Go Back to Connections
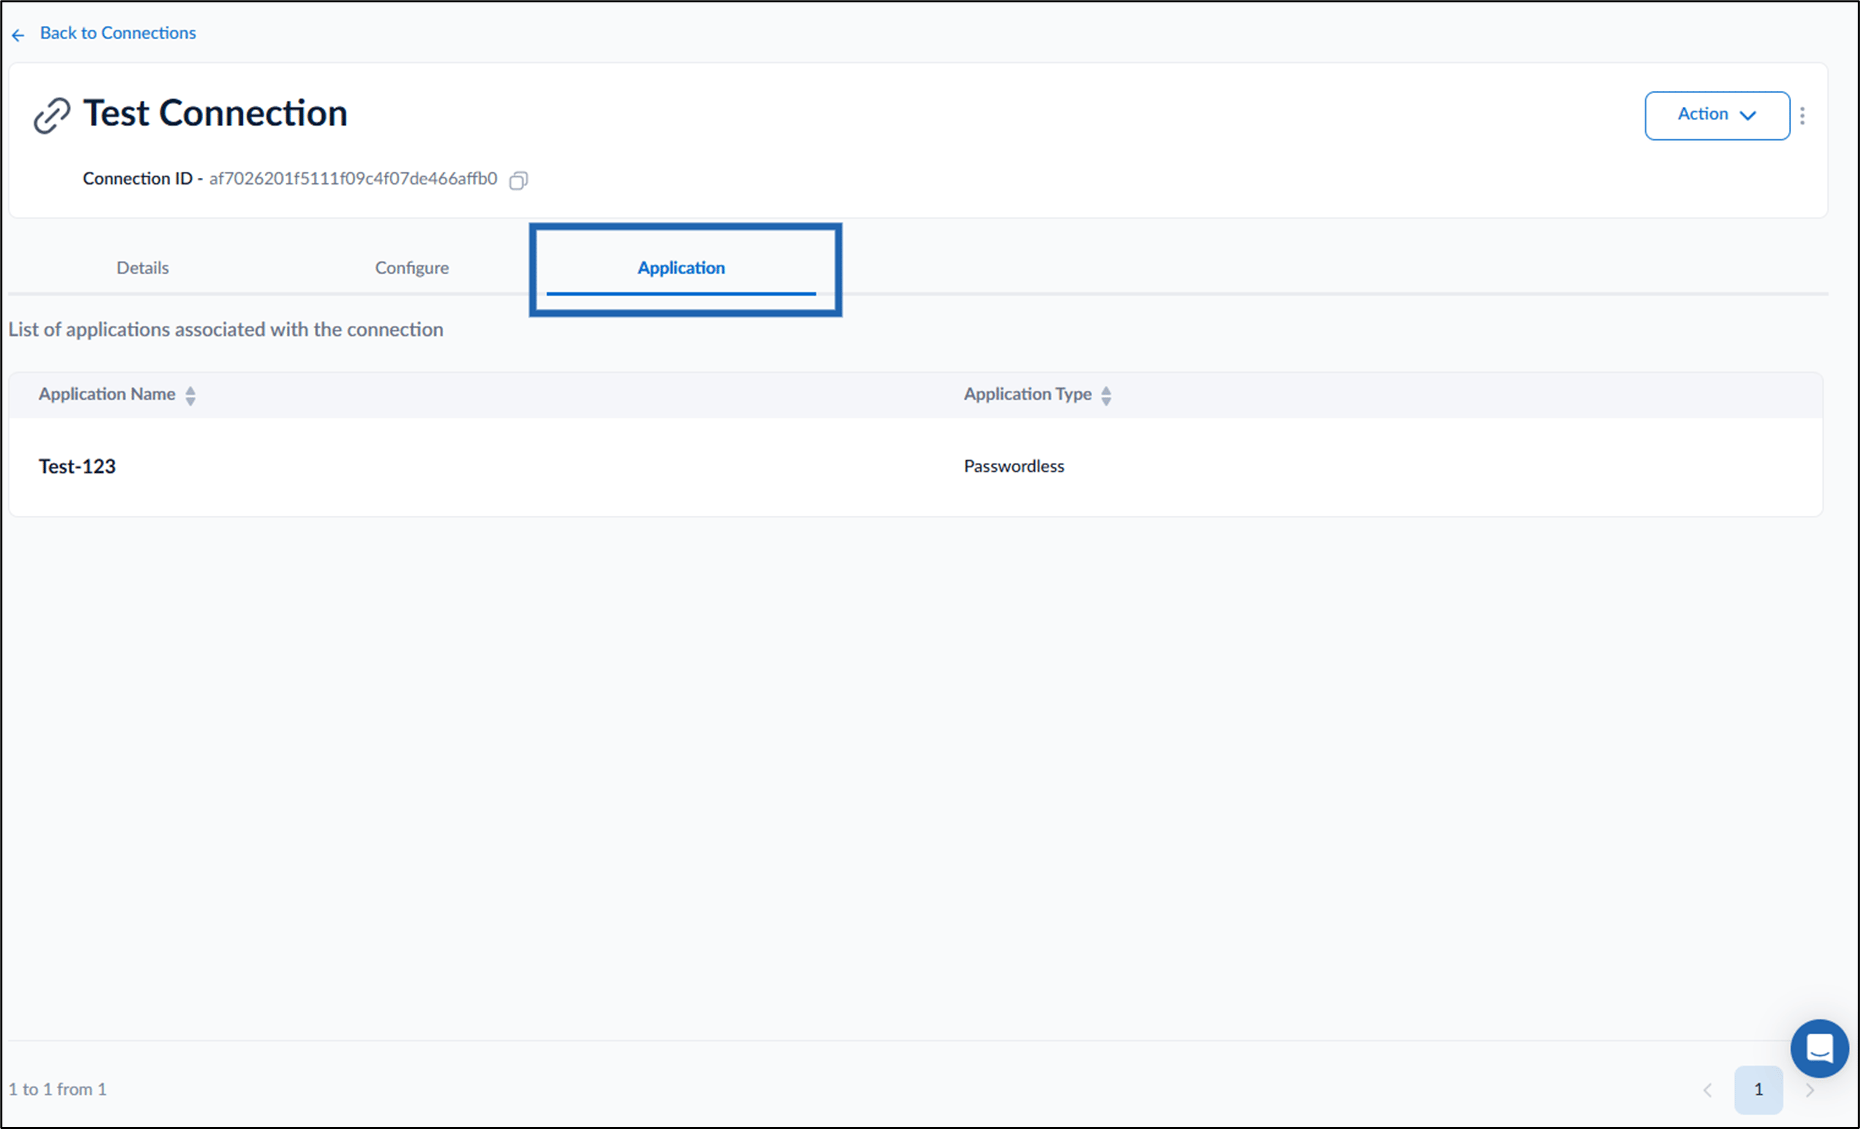1860x1129 pixels. pos(118,33)
